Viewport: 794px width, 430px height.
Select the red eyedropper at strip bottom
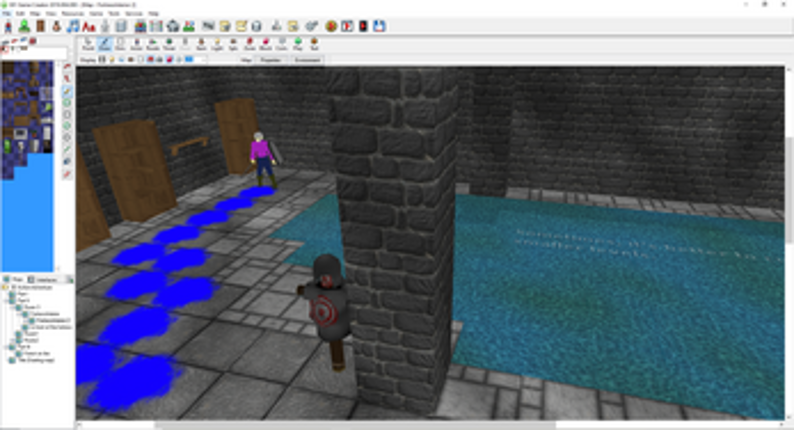point(67,174)
